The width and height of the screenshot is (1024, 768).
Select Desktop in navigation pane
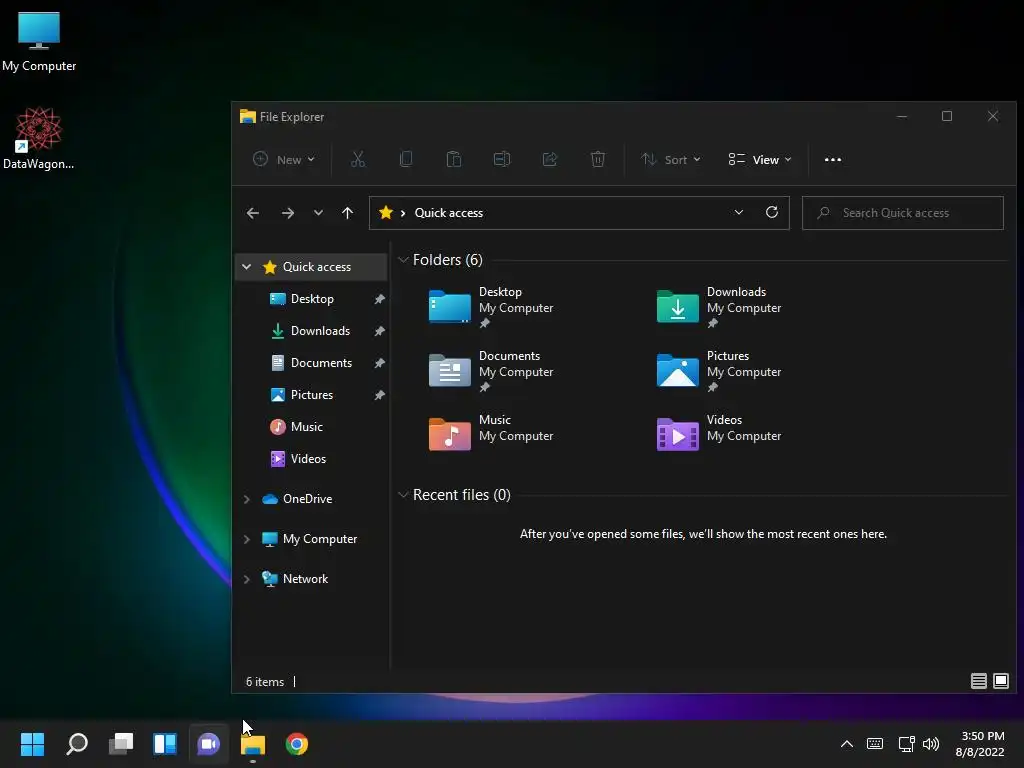coord(312,298)
